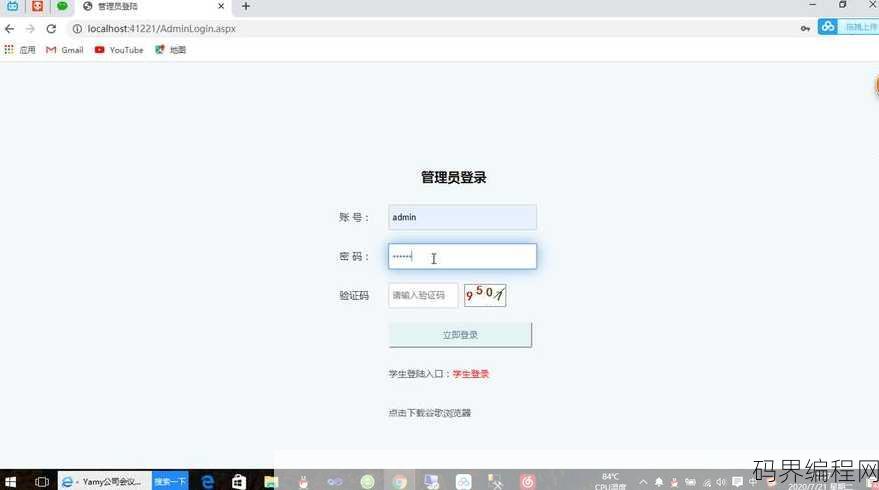
Task: Click the 搜索一下 search button in taskbar
Action: click(x=170, y=482)
